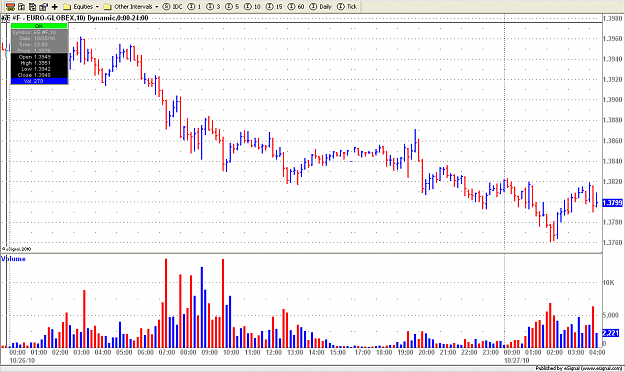
Task: Click the current volume marker 2,221
Action: [x=611, y=333]
